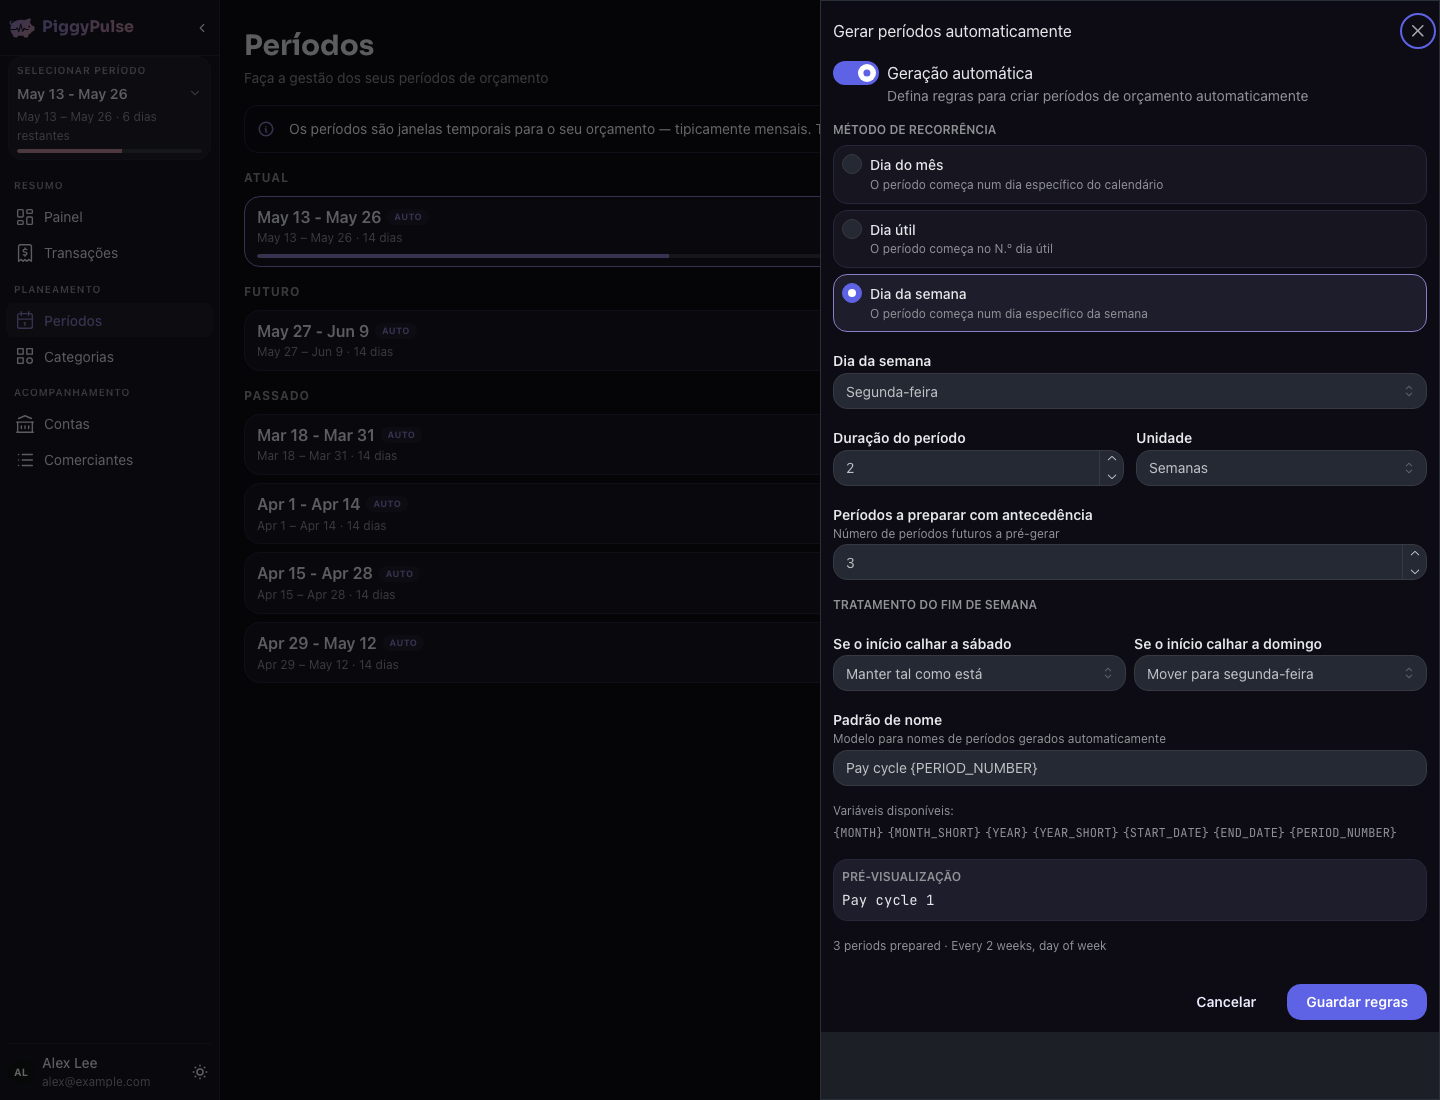Decrease periods to prepare in advance
1440x1100 pixels.
(1414, 572)
